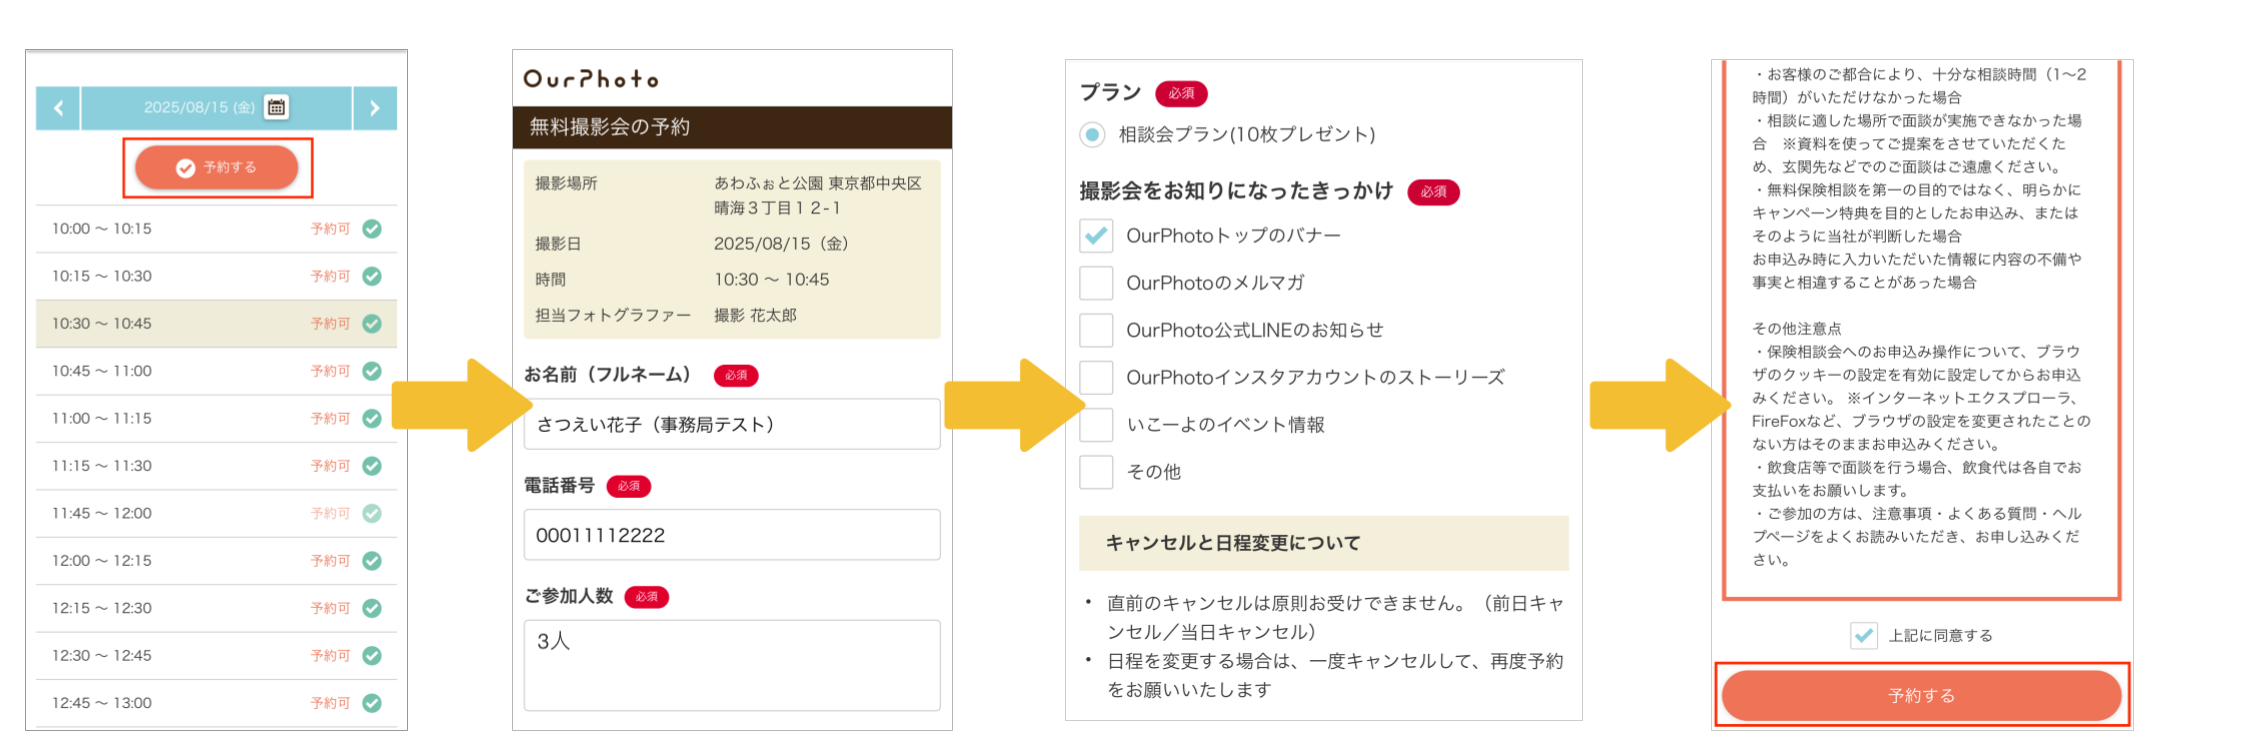Viewport: 2265px width, 755px height.
Task: Go to previous day arrow
Action: coord(58,108)
